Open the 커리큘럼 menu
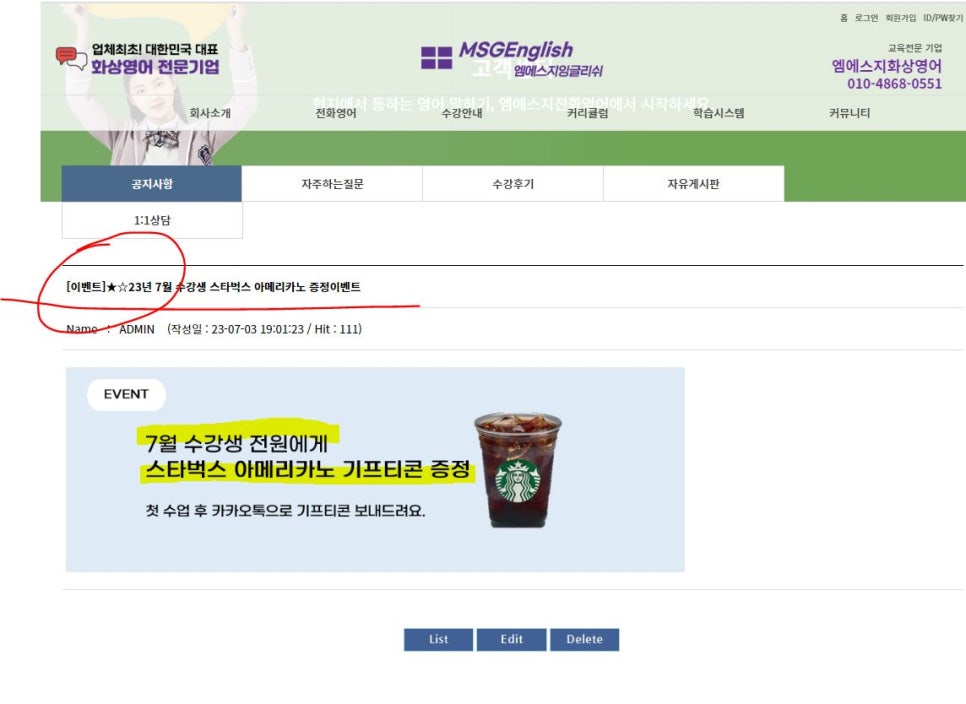Image resolution: width=966 pixels, height=704 pixels. click(x=588, y=113)
